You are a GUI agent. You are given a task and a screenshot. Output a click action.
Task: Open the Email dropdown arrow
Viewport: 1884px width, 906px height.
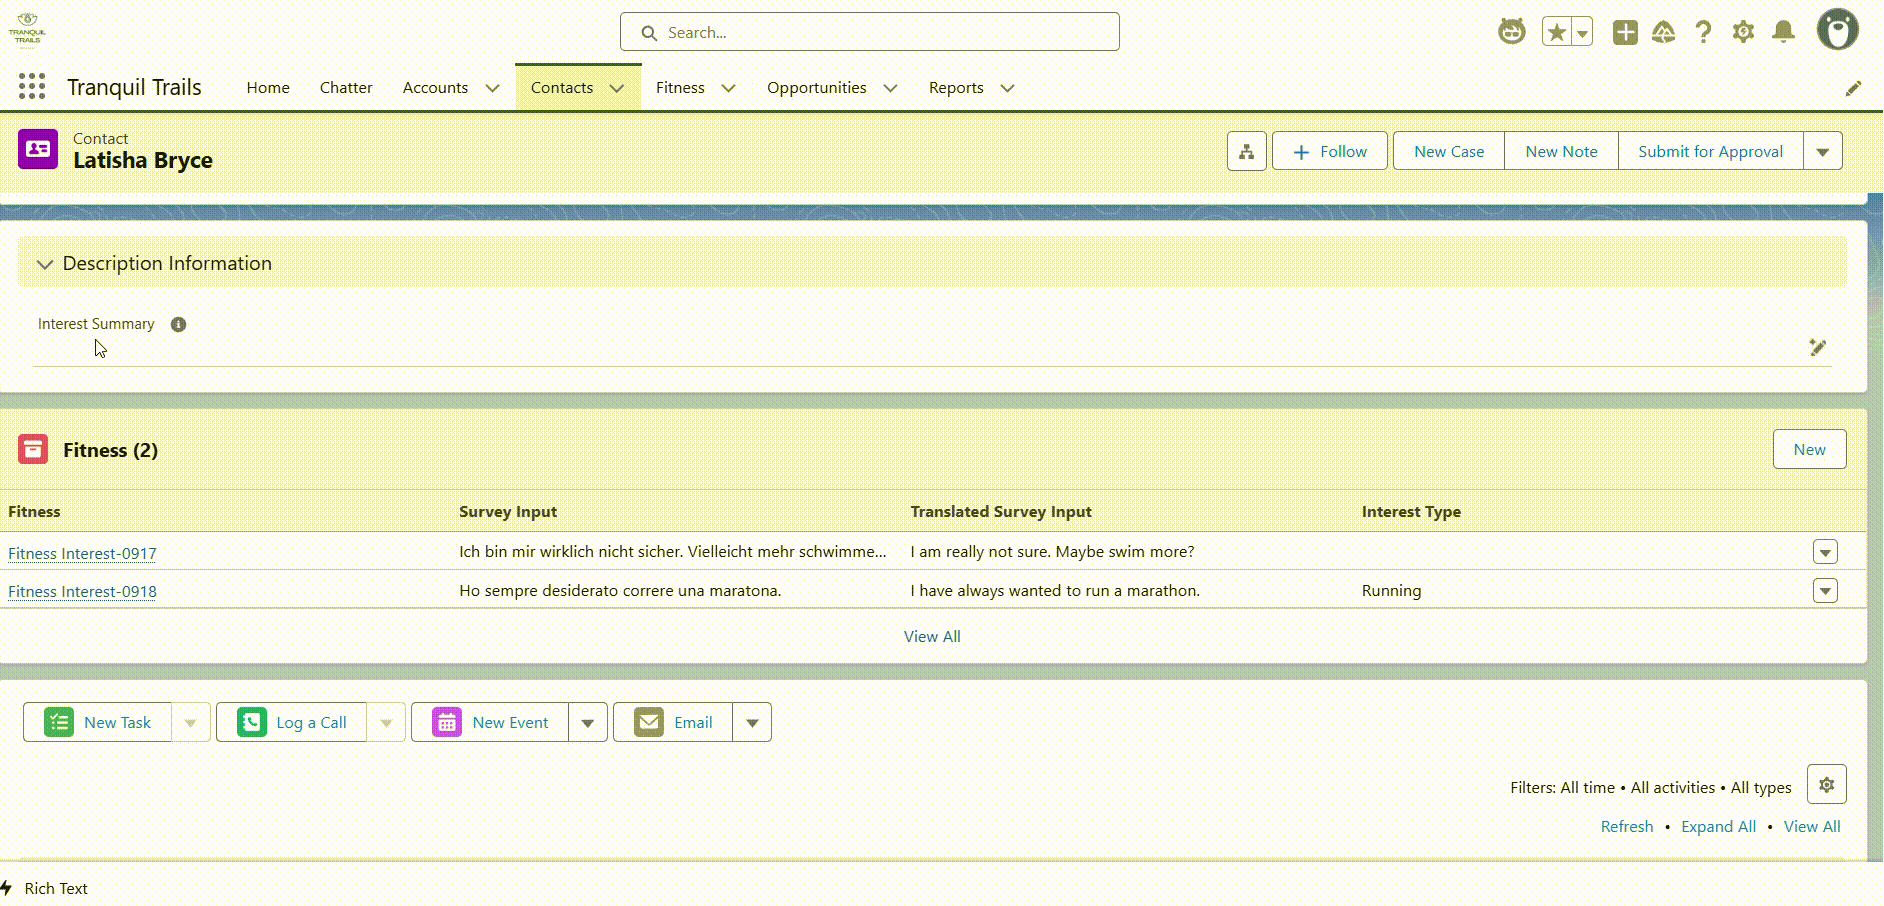752,722
